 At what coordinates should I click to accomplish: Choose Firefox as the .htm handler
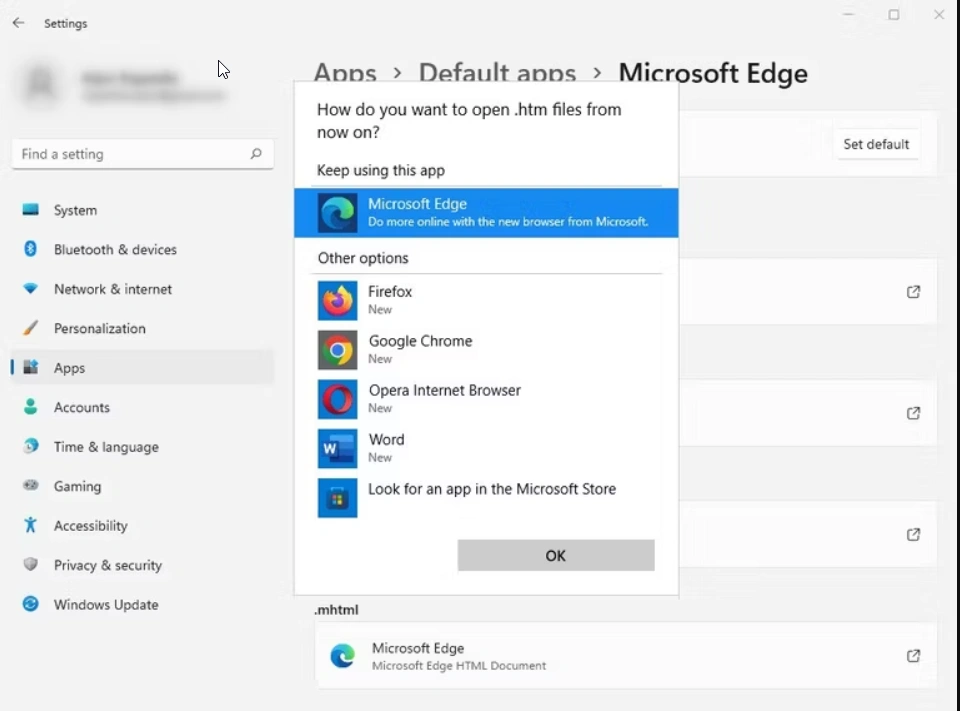click(486, 300)
